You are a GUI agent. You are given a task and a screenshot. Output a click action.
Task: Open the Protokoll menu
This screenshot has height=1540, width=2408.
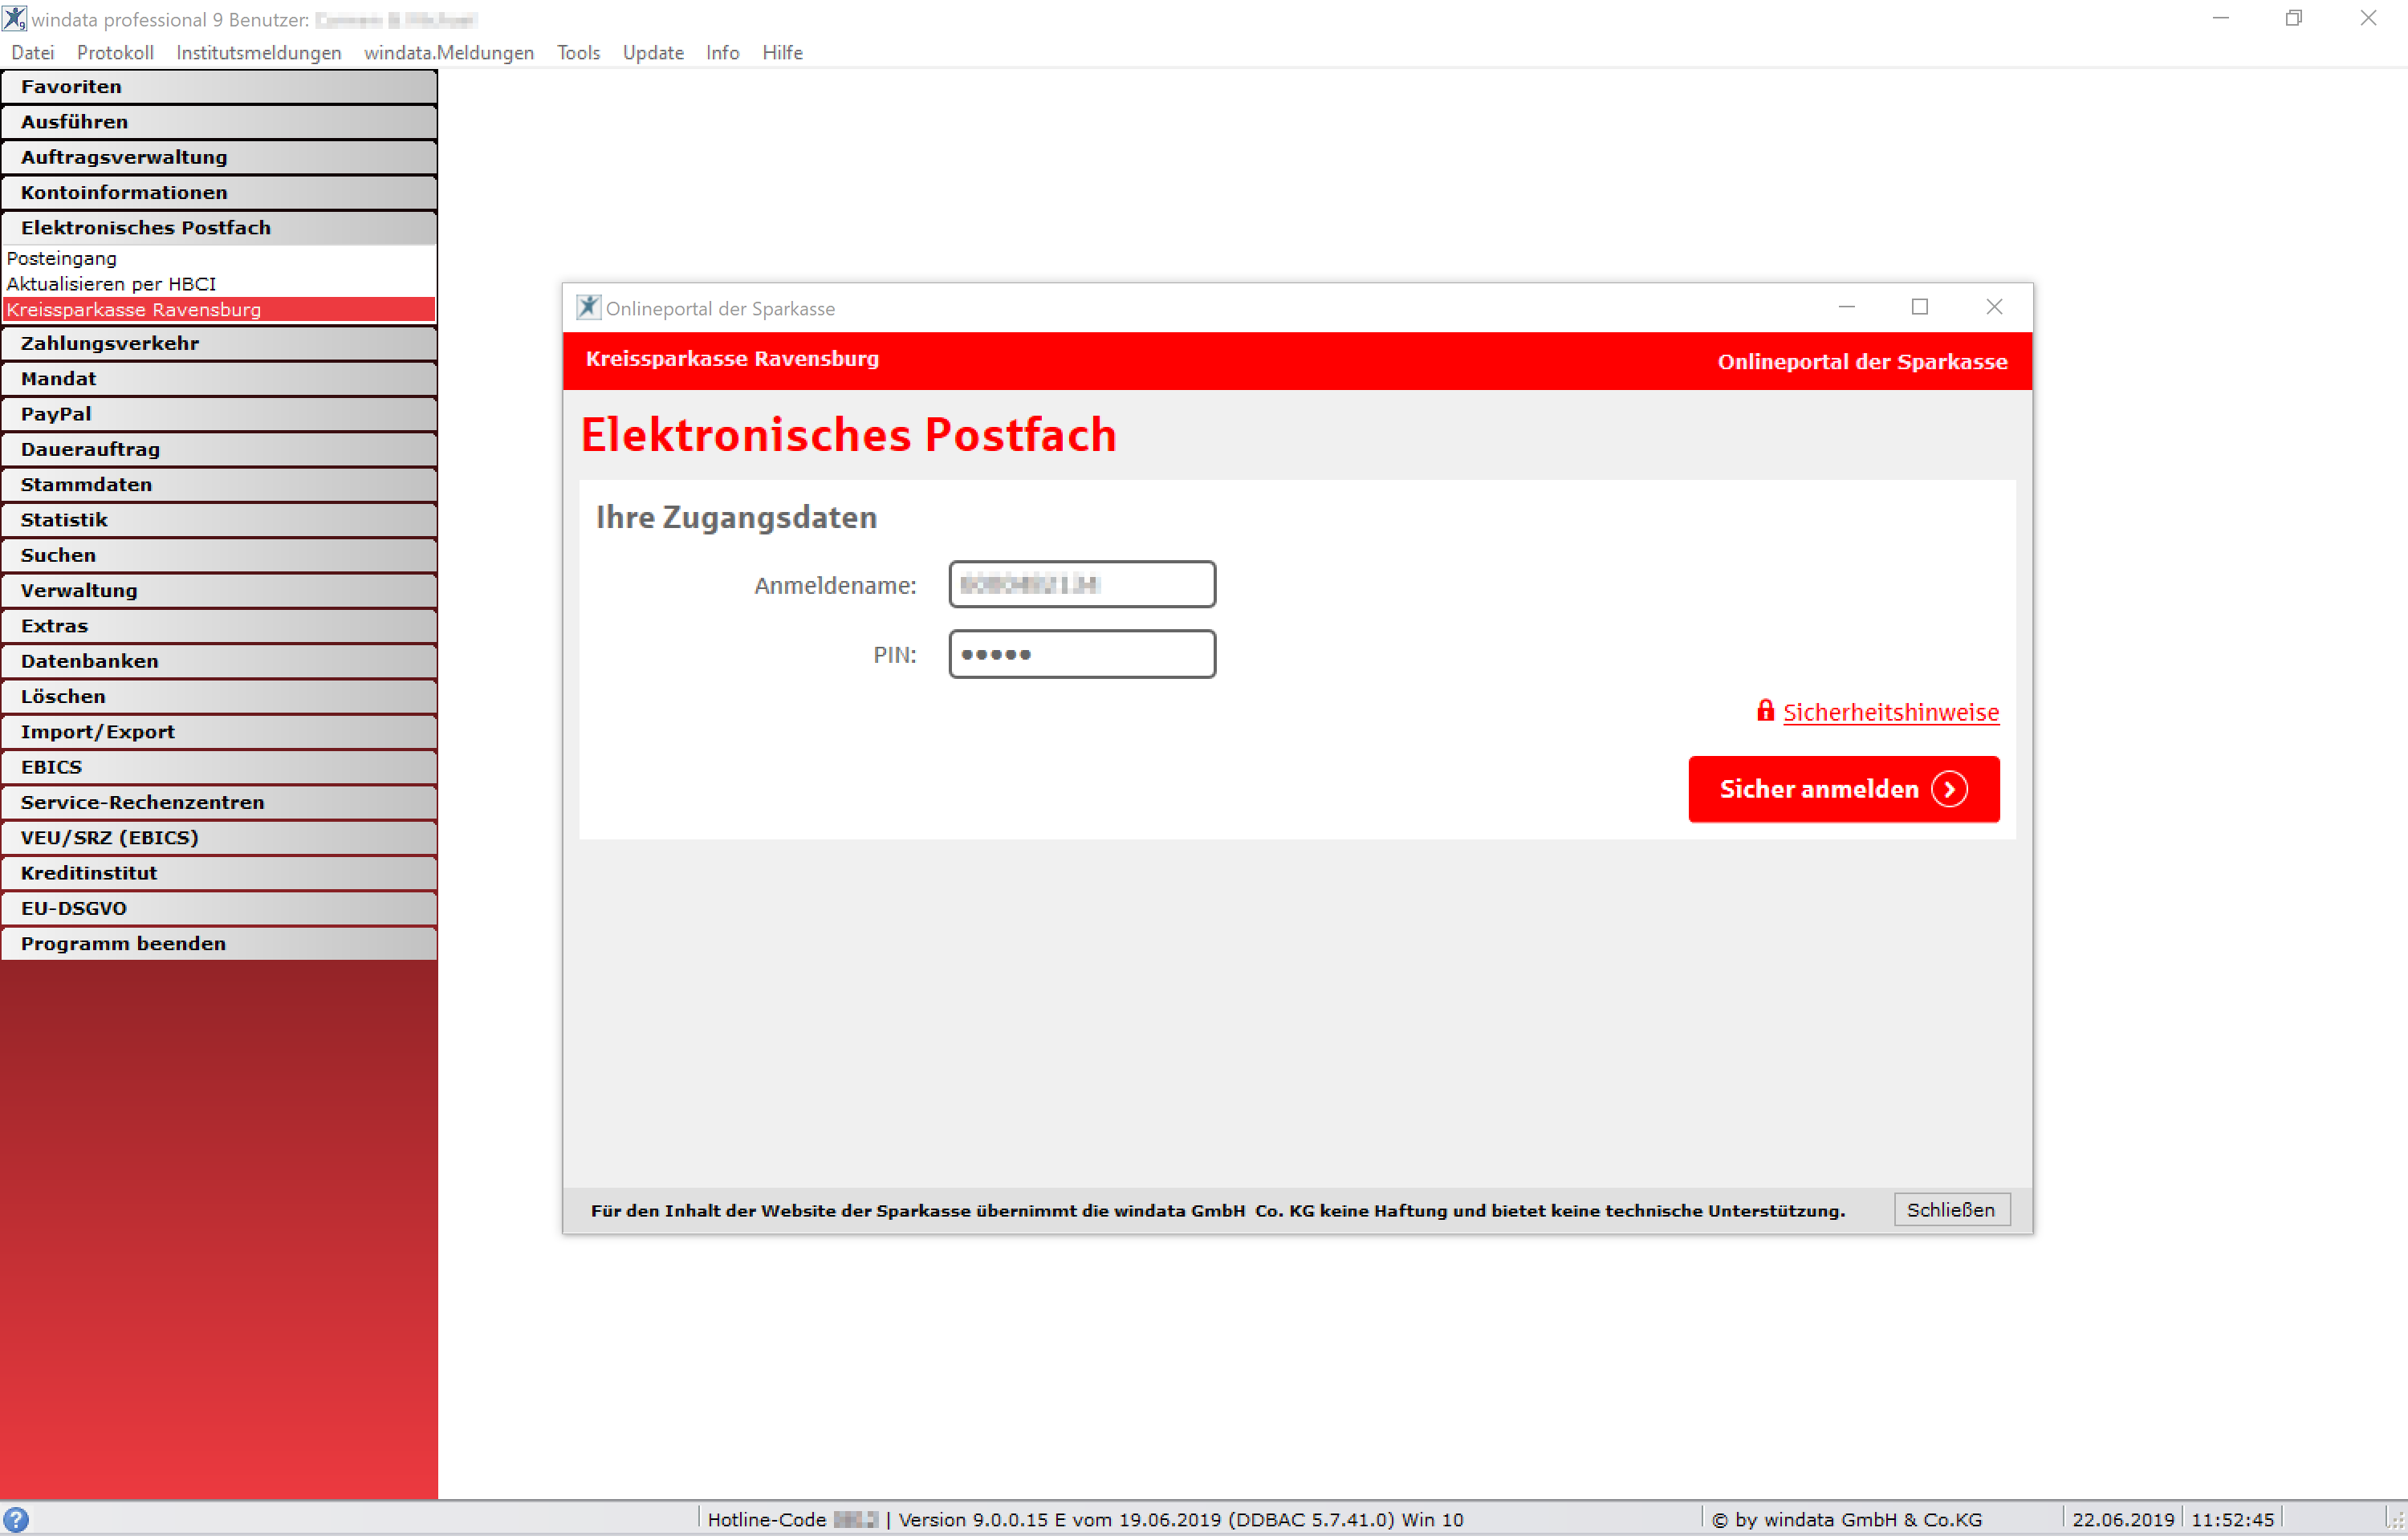pos(115,52)
